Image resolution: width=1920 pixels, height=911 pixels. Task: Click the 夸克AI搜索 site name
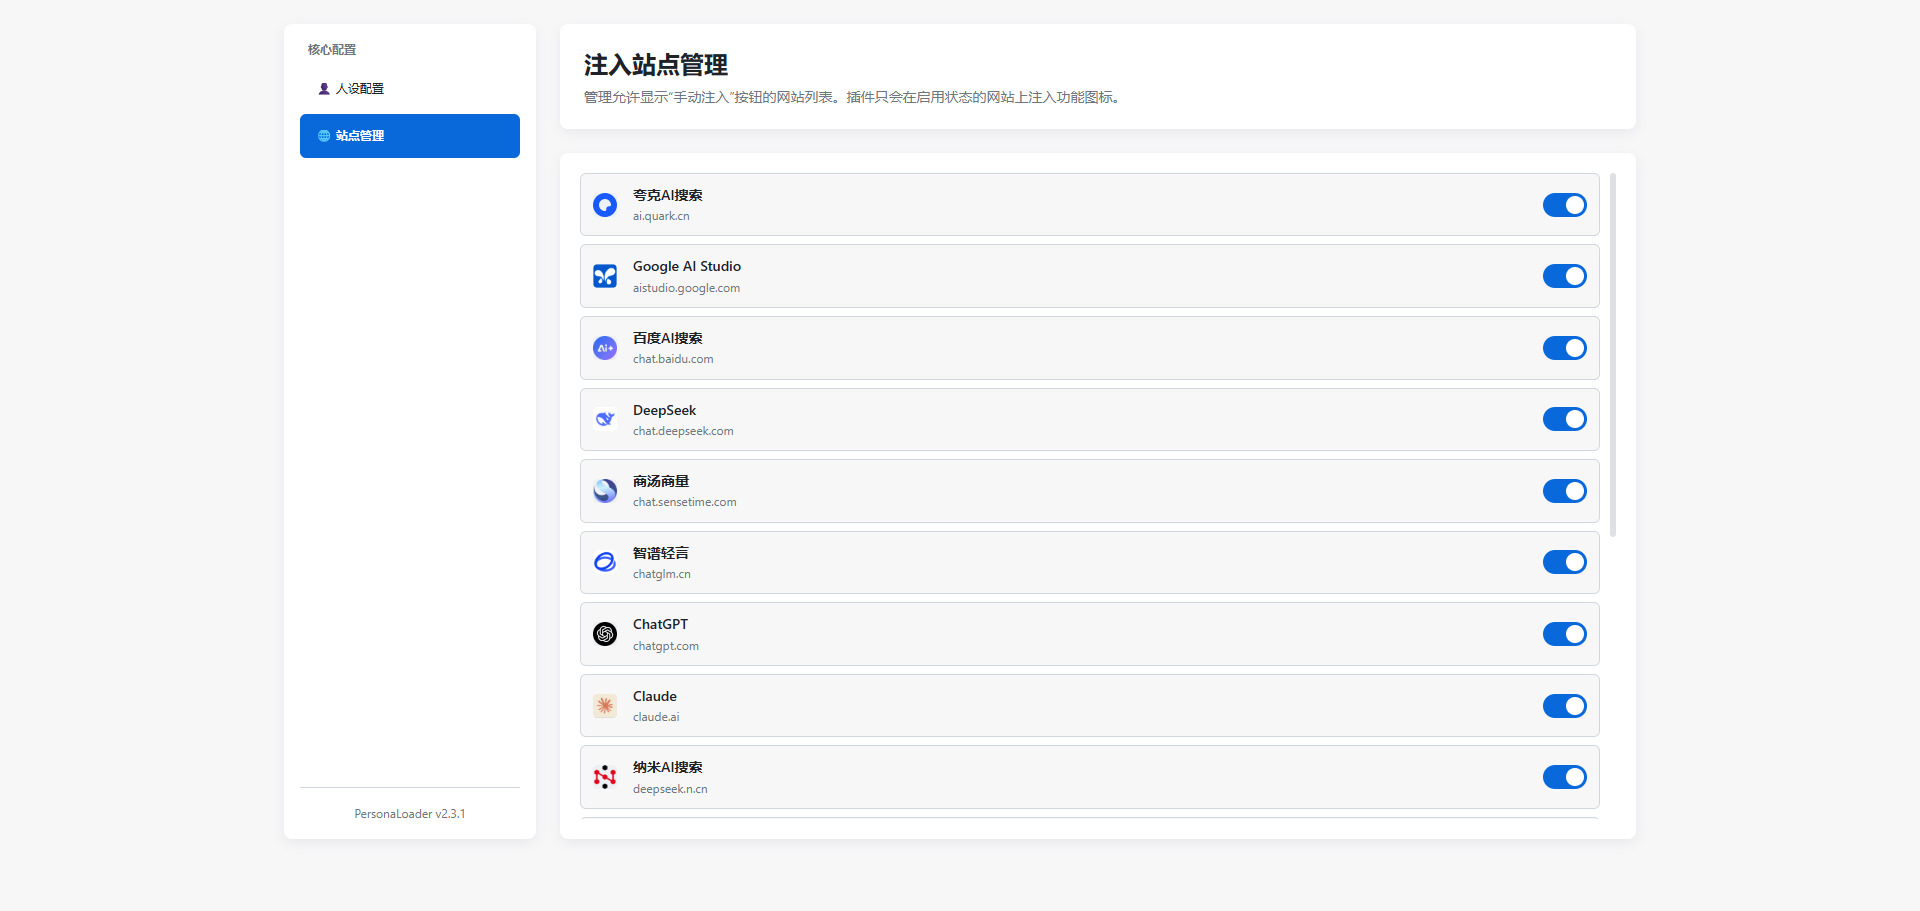coord(667,195)
